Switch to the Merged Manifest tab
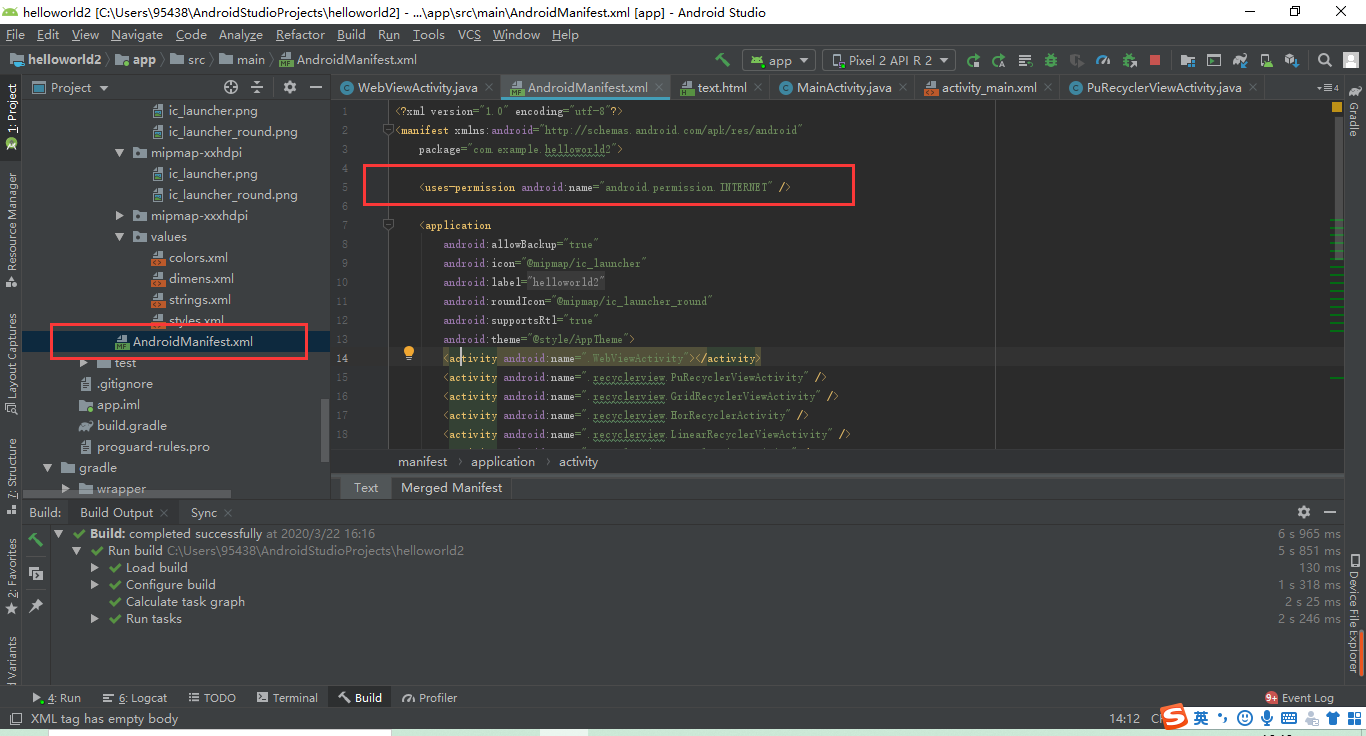 coord(451,487)
